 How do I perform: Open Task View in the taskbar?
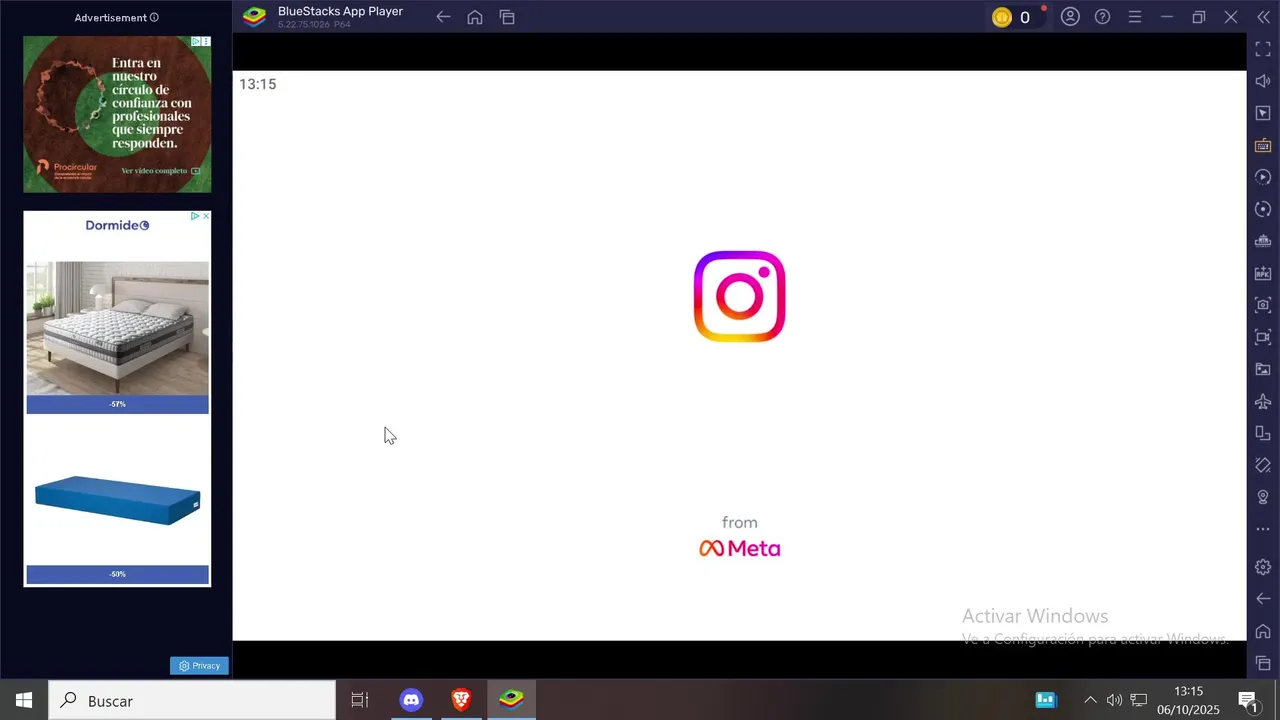coord(360,700)
